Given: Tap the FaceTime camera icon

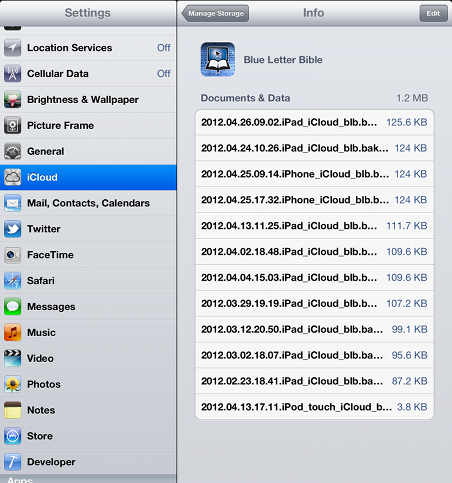Looking at the screenshot, I should click(13, 255).
